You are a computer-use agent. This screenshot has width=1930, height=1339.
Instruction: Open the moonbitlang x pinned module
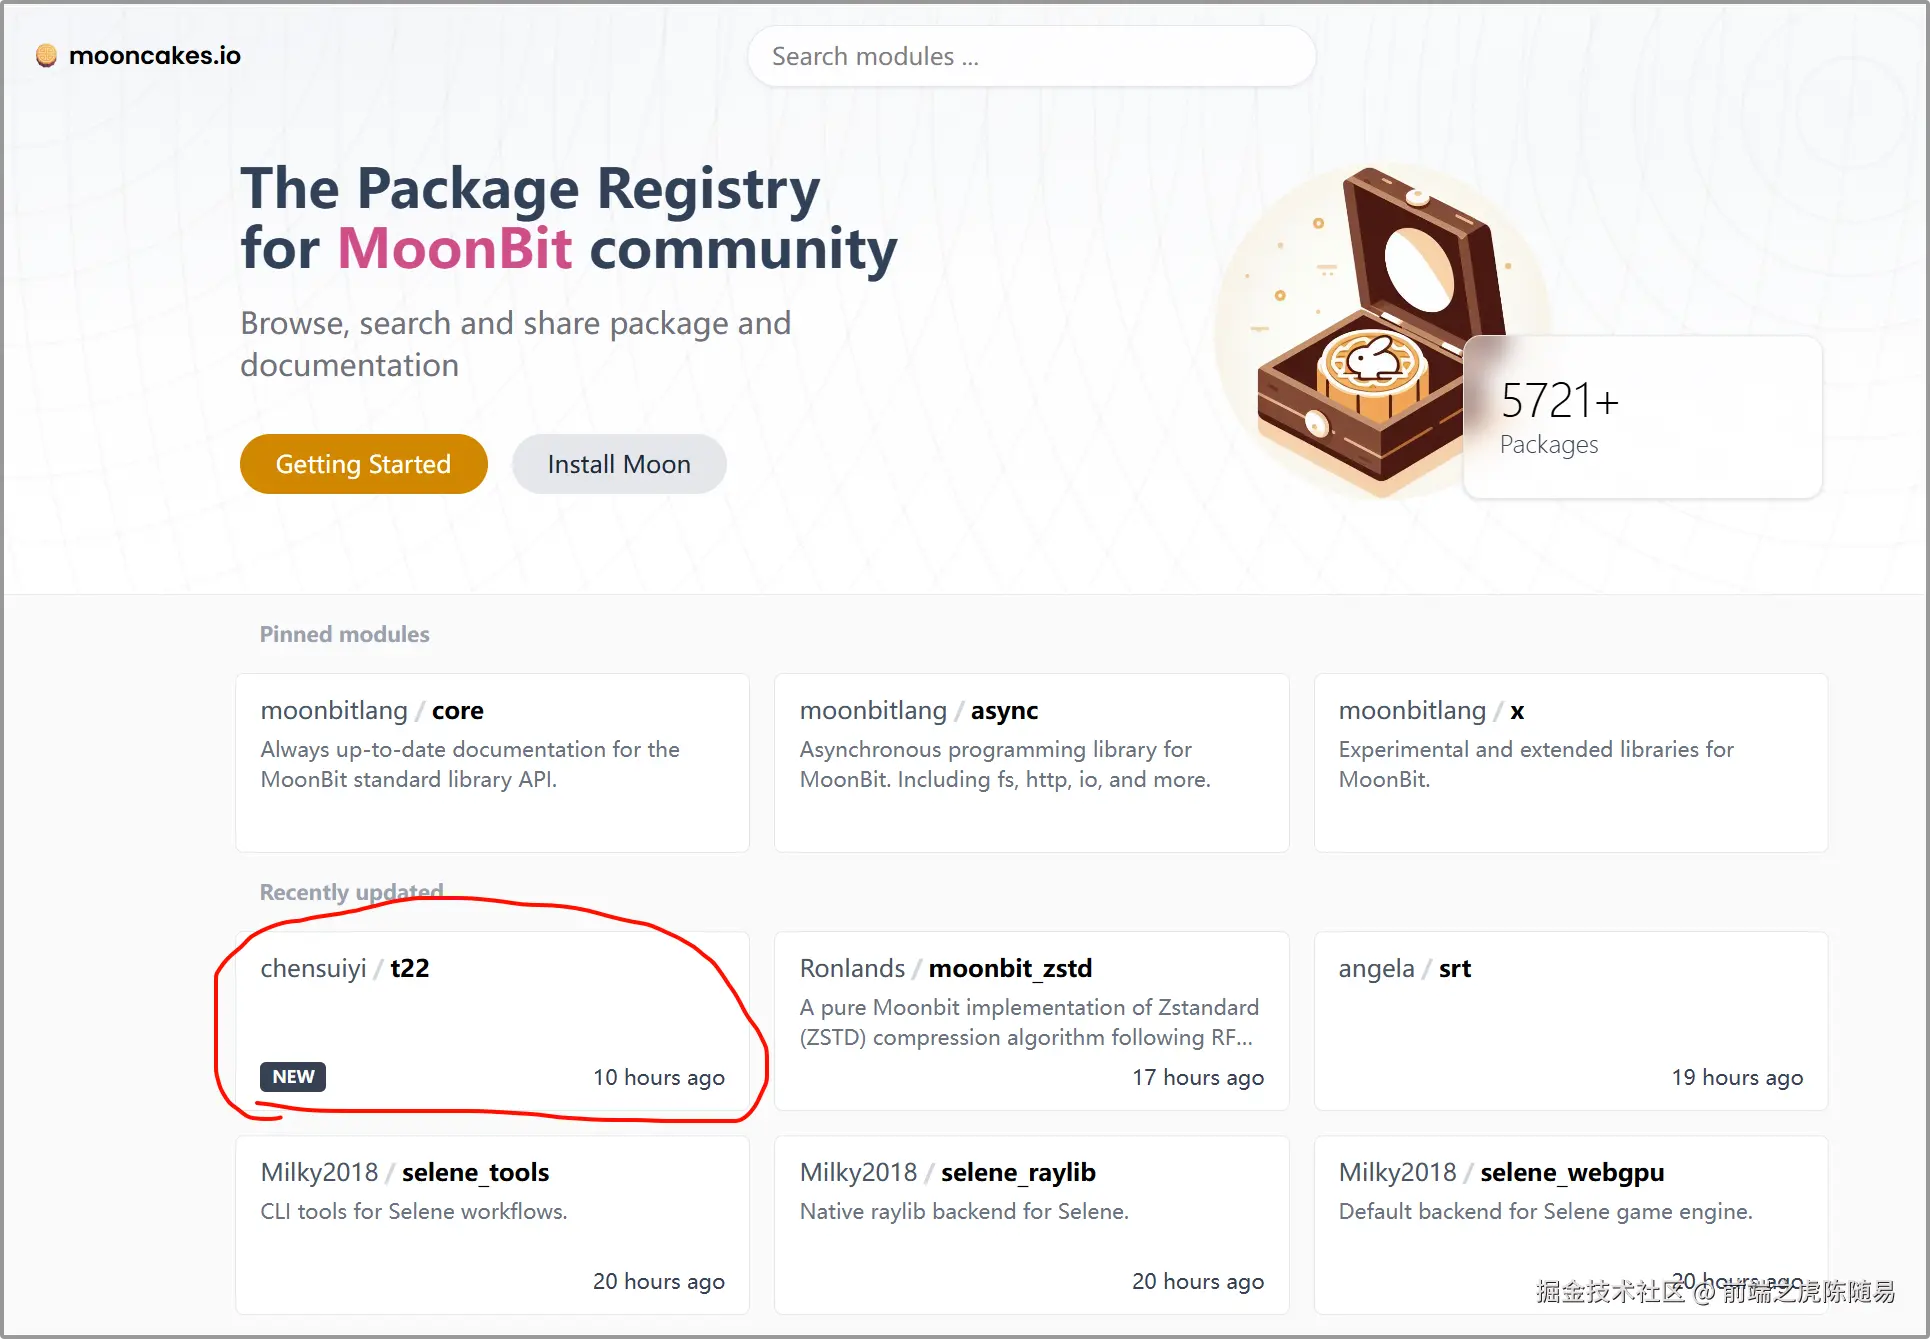click(1570, 762)
